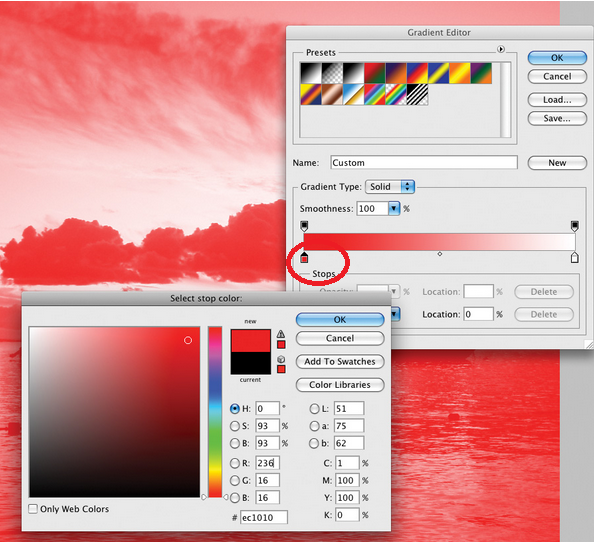Click the gradient preview bar
Viewport: 594px width, 543px height.
(x=439, y=242)
